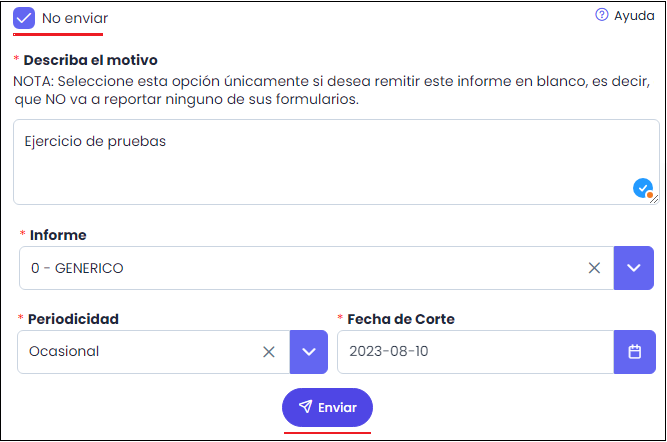Image resolution: width=667 pixels, height=442 pixels.
Task: Clear the Informe selection with the X icon
Action: pos(594,268)
